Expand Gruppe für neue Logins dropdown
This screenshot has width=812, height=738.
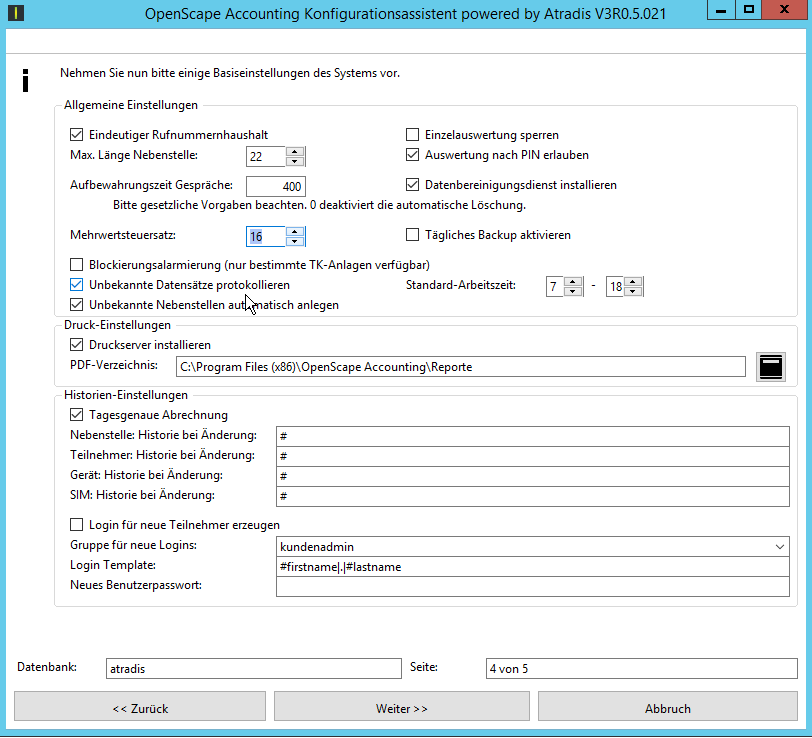(x=779, y=547)
